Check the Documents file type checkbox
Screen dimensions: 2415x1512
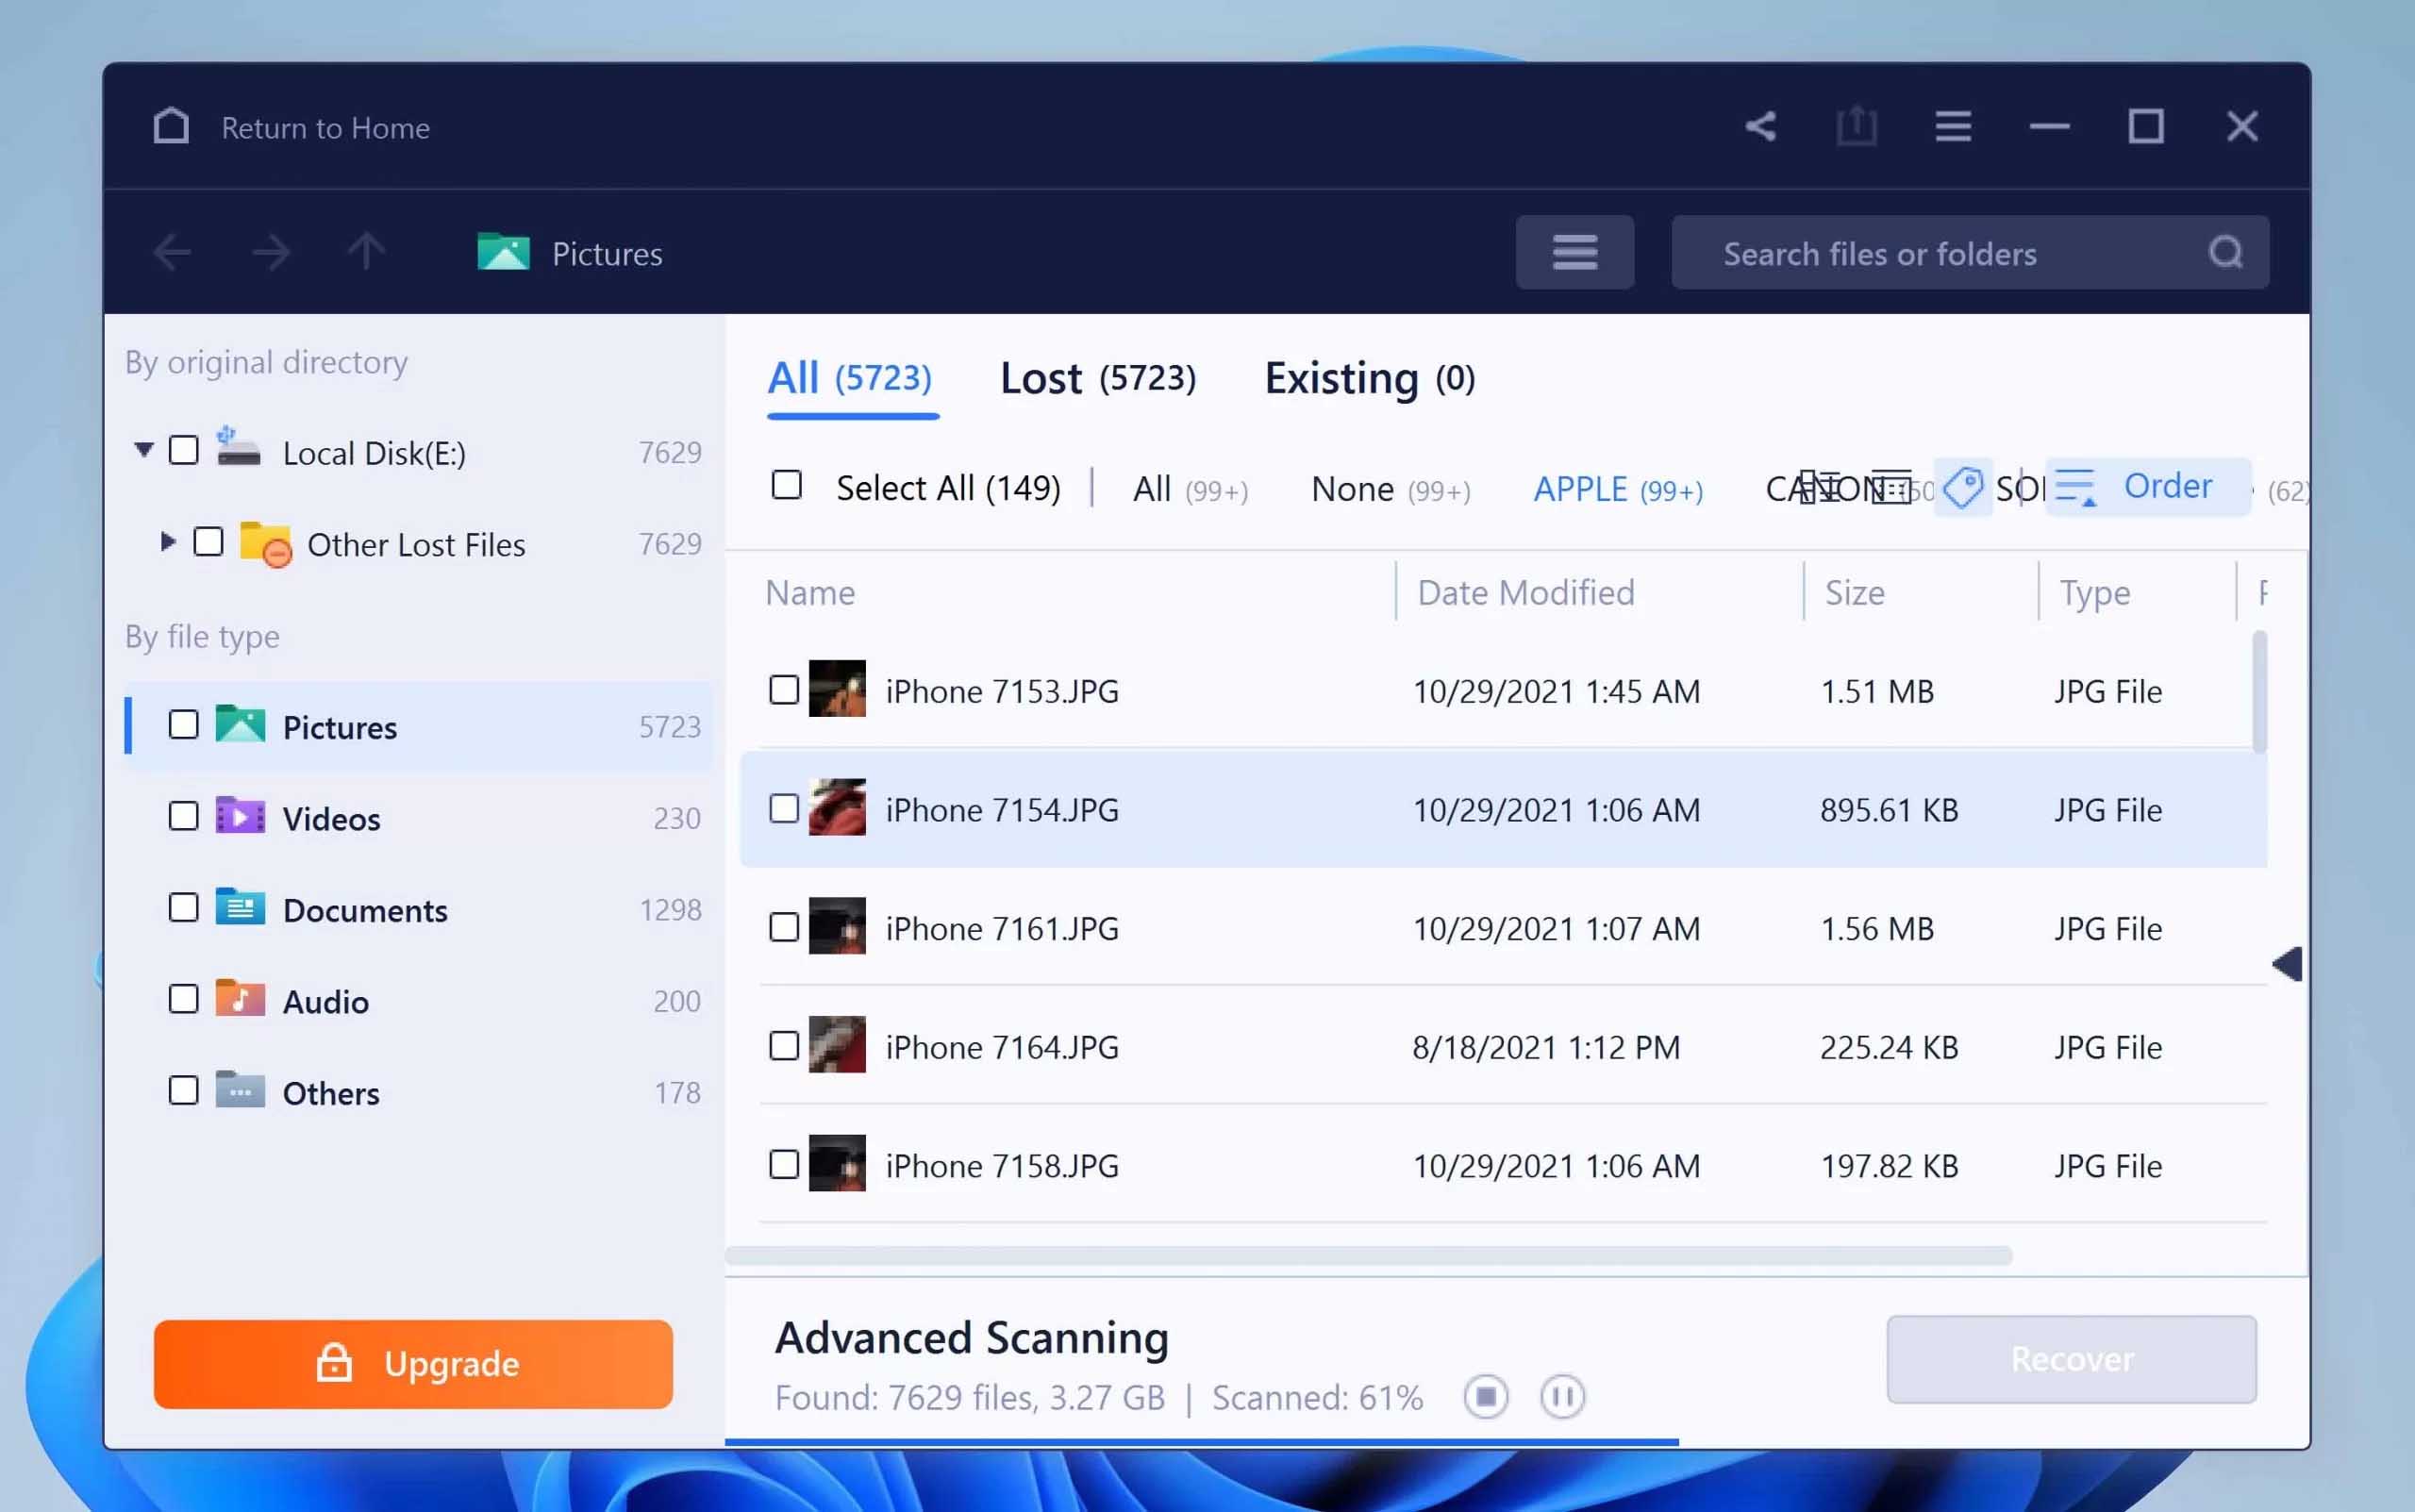[184, 908]
